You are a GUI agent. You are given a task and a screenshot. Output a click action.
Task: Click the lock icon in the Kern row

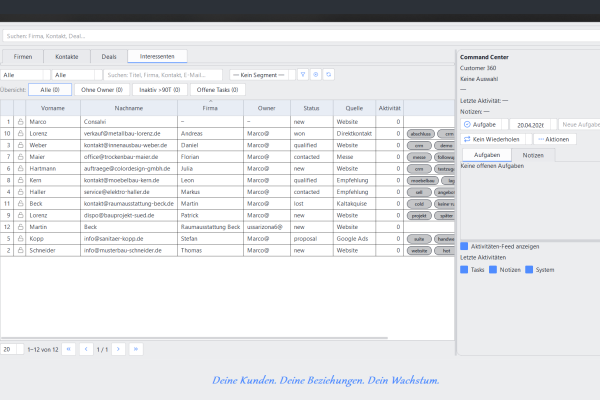[x=20, y=180]
